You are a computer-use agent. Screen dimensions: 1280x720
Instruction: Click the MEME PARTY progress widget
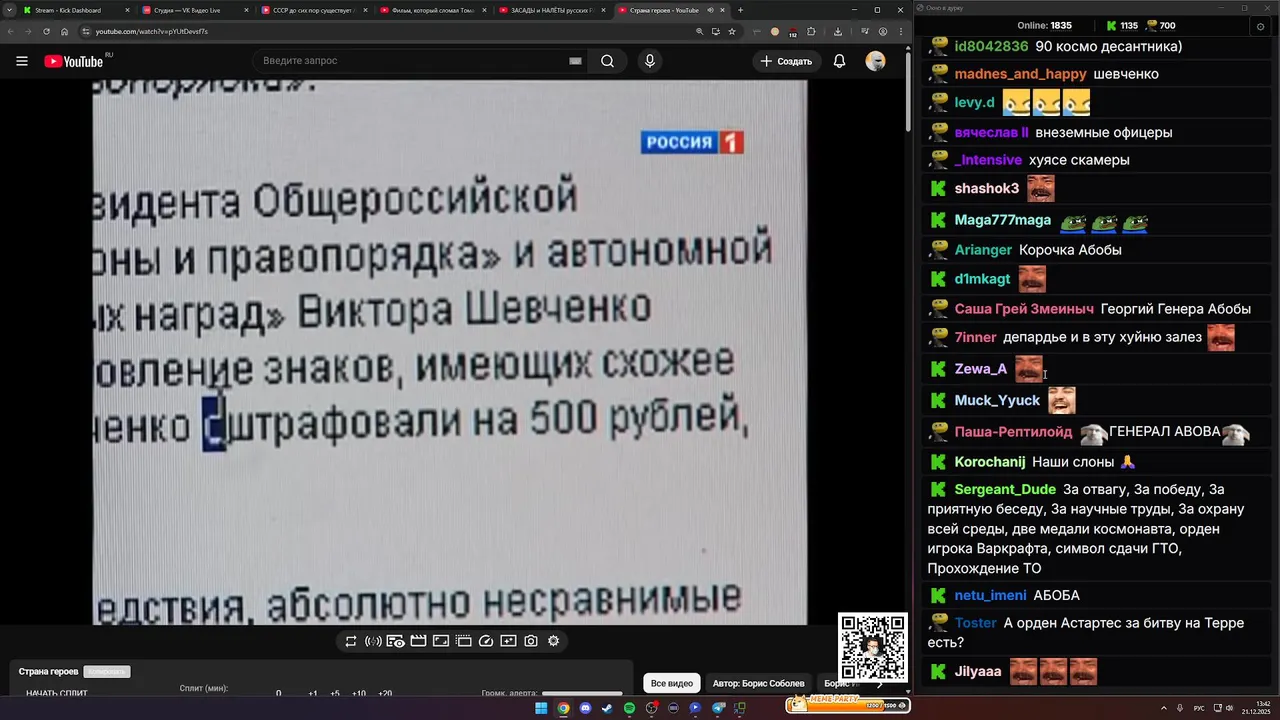point(848,705)
